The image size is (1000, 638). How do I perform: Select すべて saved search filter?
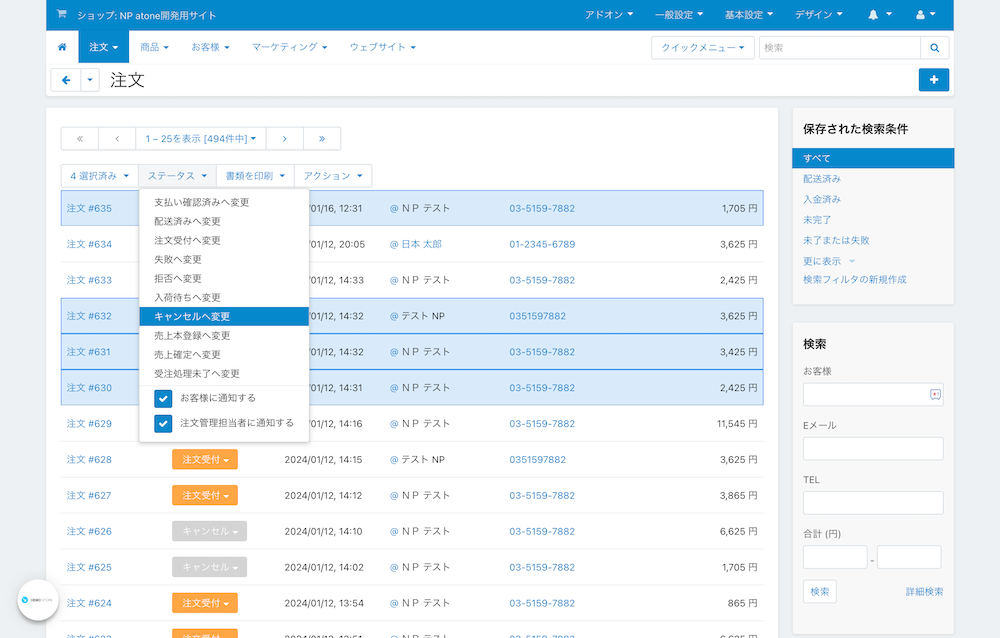click(x=873, y=158)
